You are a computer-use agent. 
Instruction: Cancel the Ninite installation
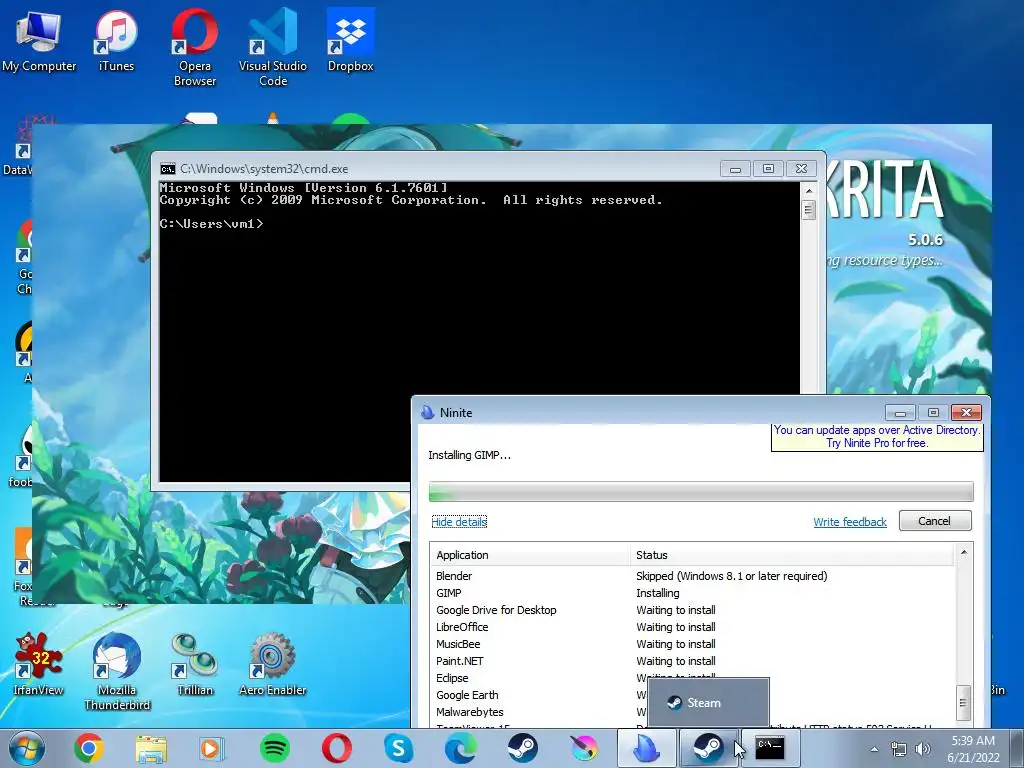pos(935,520)
